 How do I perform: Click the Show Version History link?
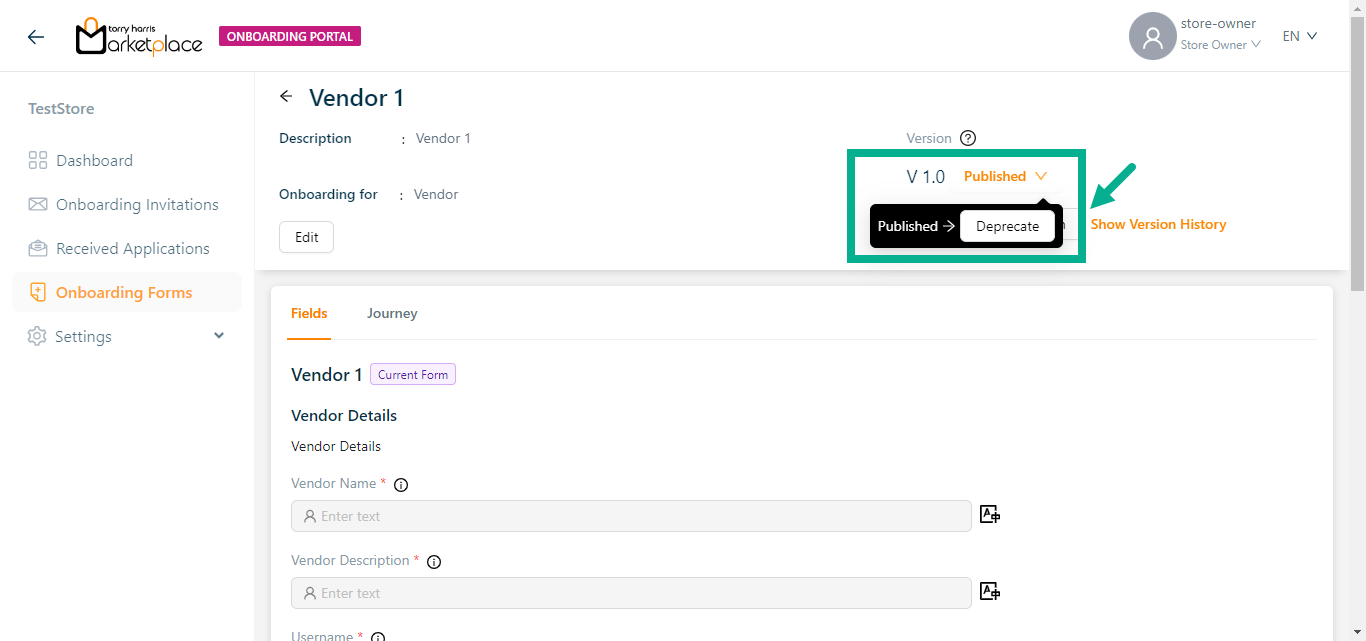[x=1158, y=225]
